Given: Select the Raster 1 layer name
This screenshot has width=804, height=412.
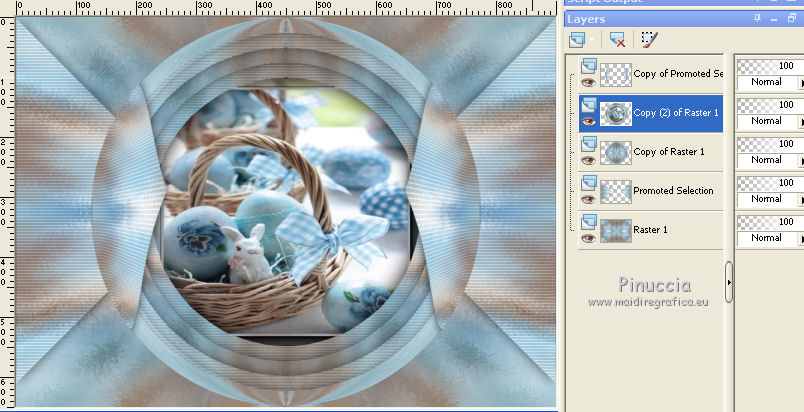Looking at the screenshot, I should click(650, 230).
